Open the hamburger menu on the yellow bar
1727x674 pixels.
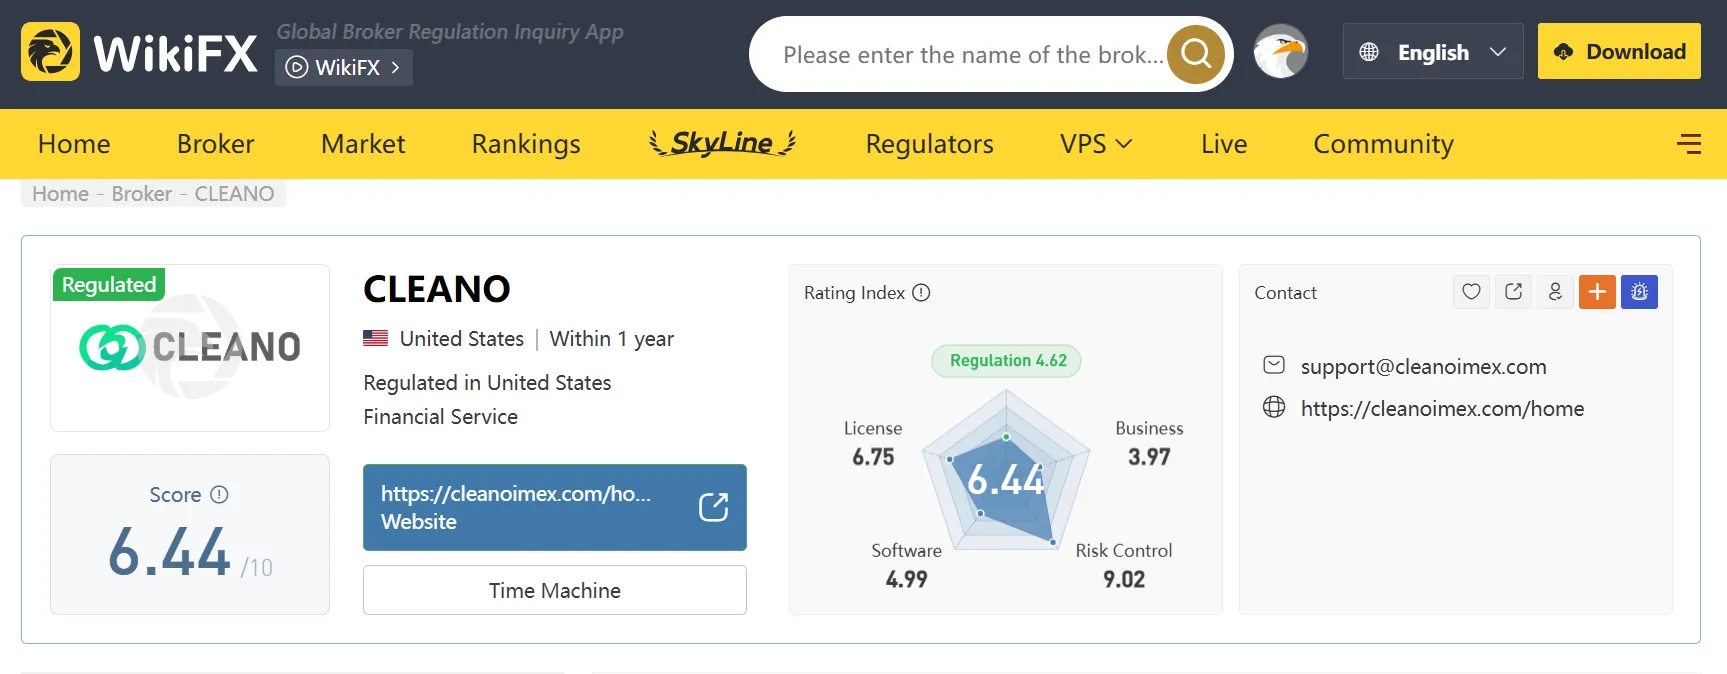(x=1689, y=144)
